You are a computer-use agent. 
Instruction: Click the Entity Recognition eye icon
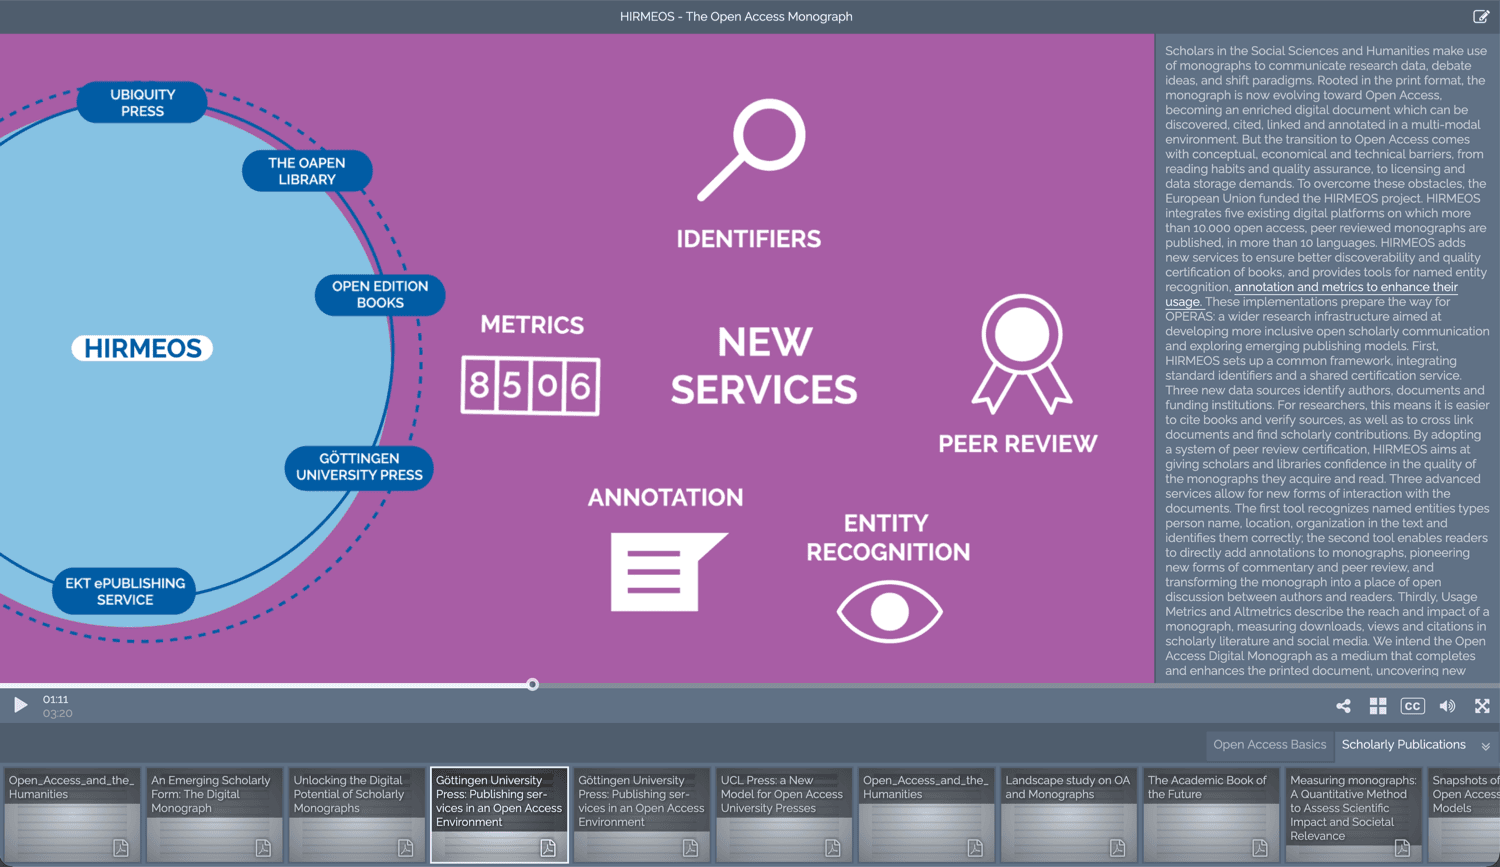tap(889, 611)
